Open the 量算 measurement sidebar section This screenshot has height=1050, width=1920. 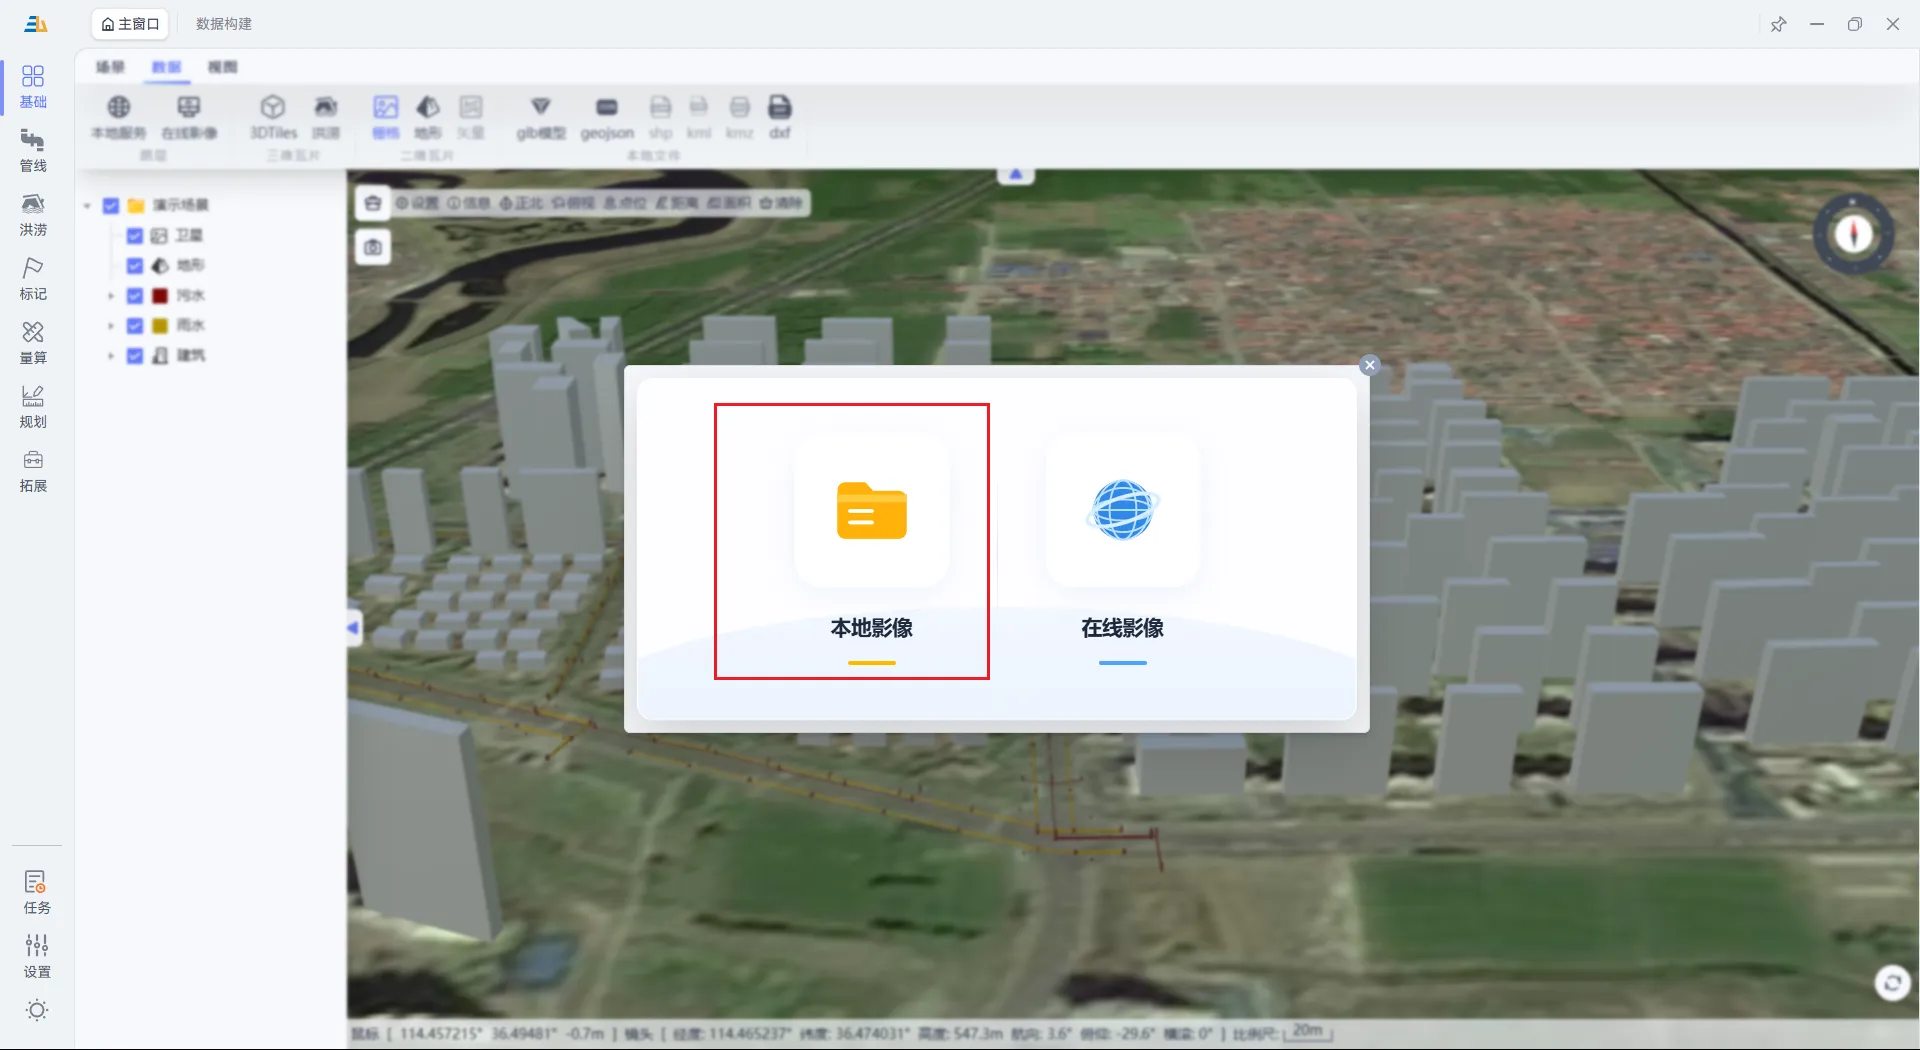33,343
